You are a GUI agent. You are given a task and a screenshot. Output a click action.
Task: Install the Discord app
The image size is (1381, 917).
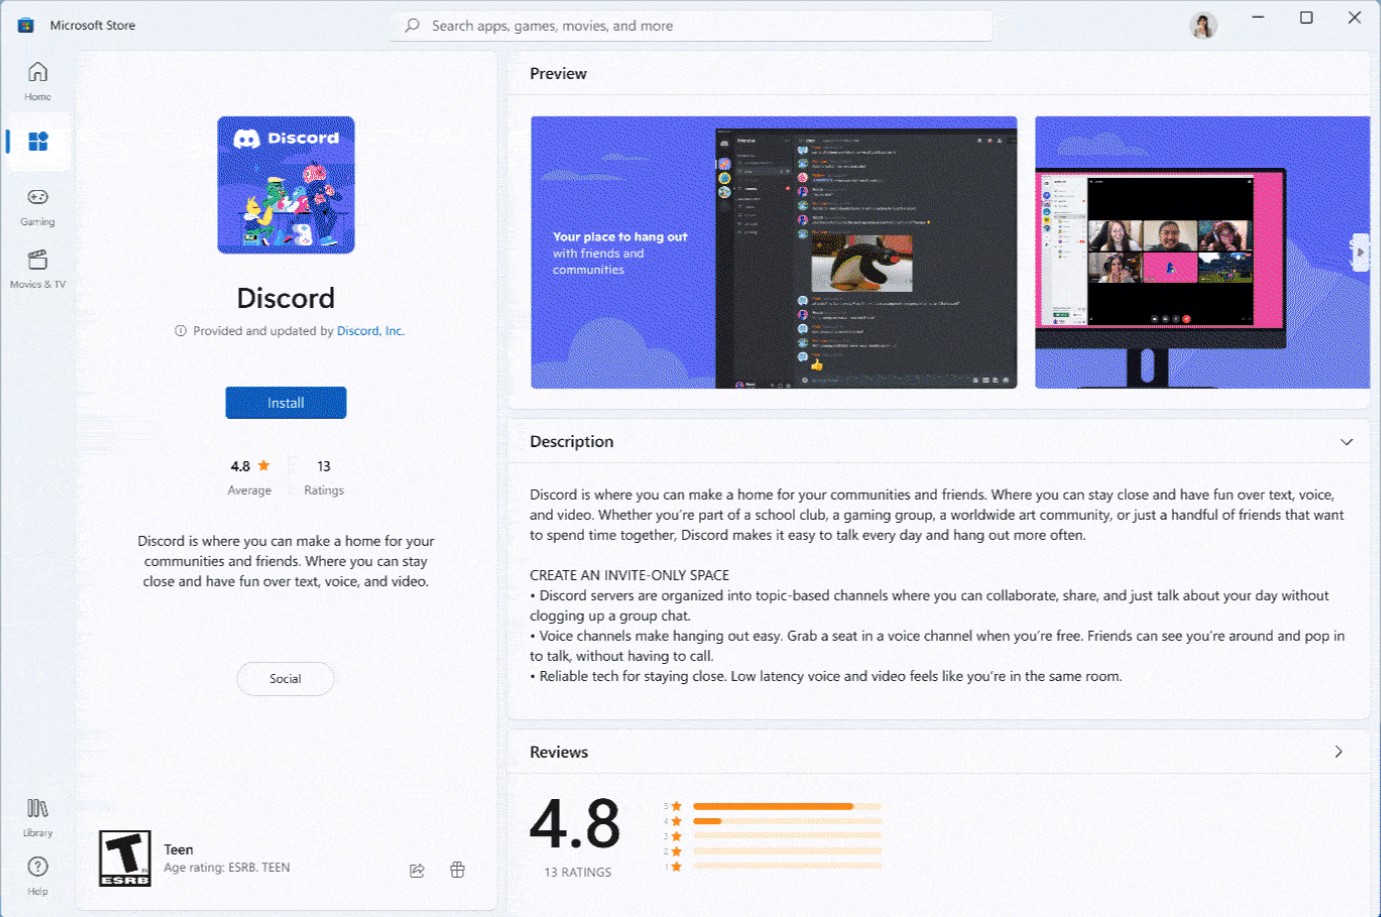tap(286, 403)
